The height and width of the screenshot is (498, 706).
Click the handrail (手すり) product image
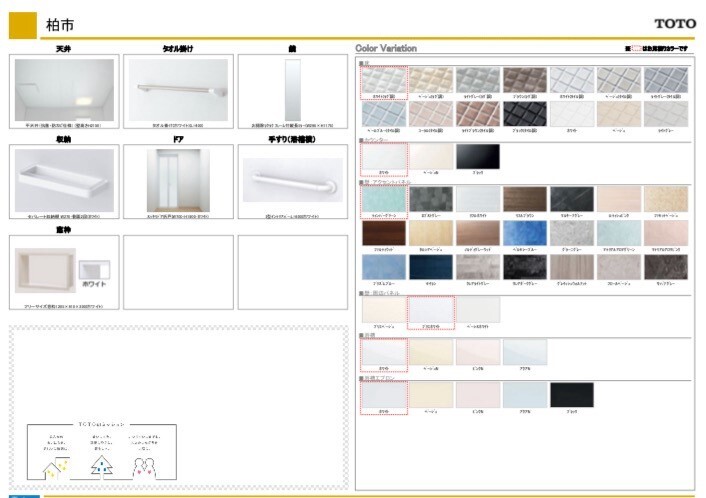291,179
